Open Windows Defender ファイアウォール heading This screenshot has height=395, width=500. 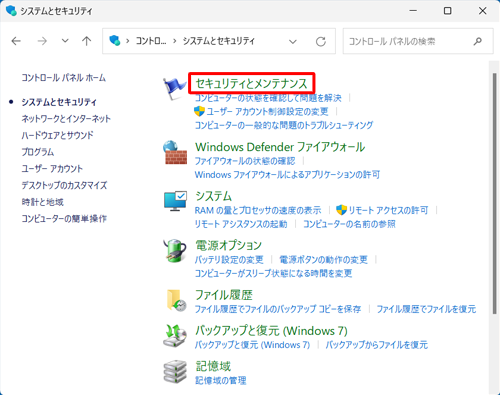280,147
